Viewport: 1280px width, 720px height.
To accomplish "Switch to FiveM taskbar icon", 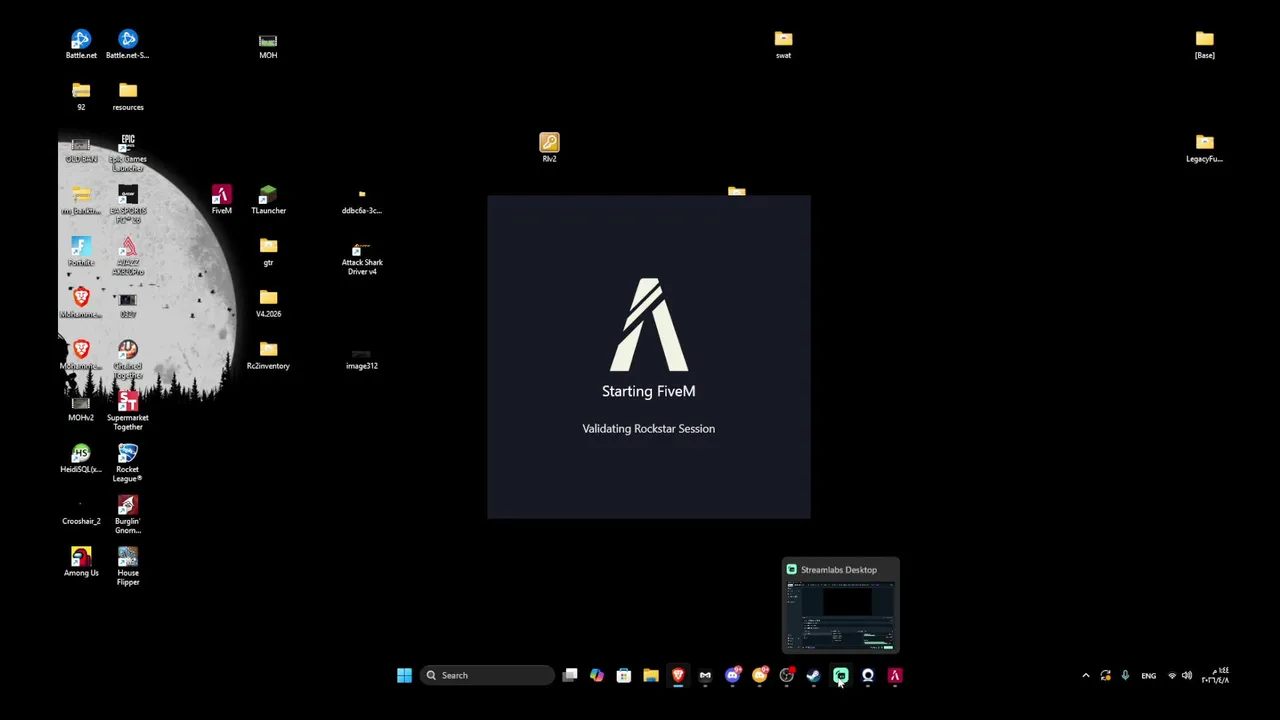I will pos(894,675).
